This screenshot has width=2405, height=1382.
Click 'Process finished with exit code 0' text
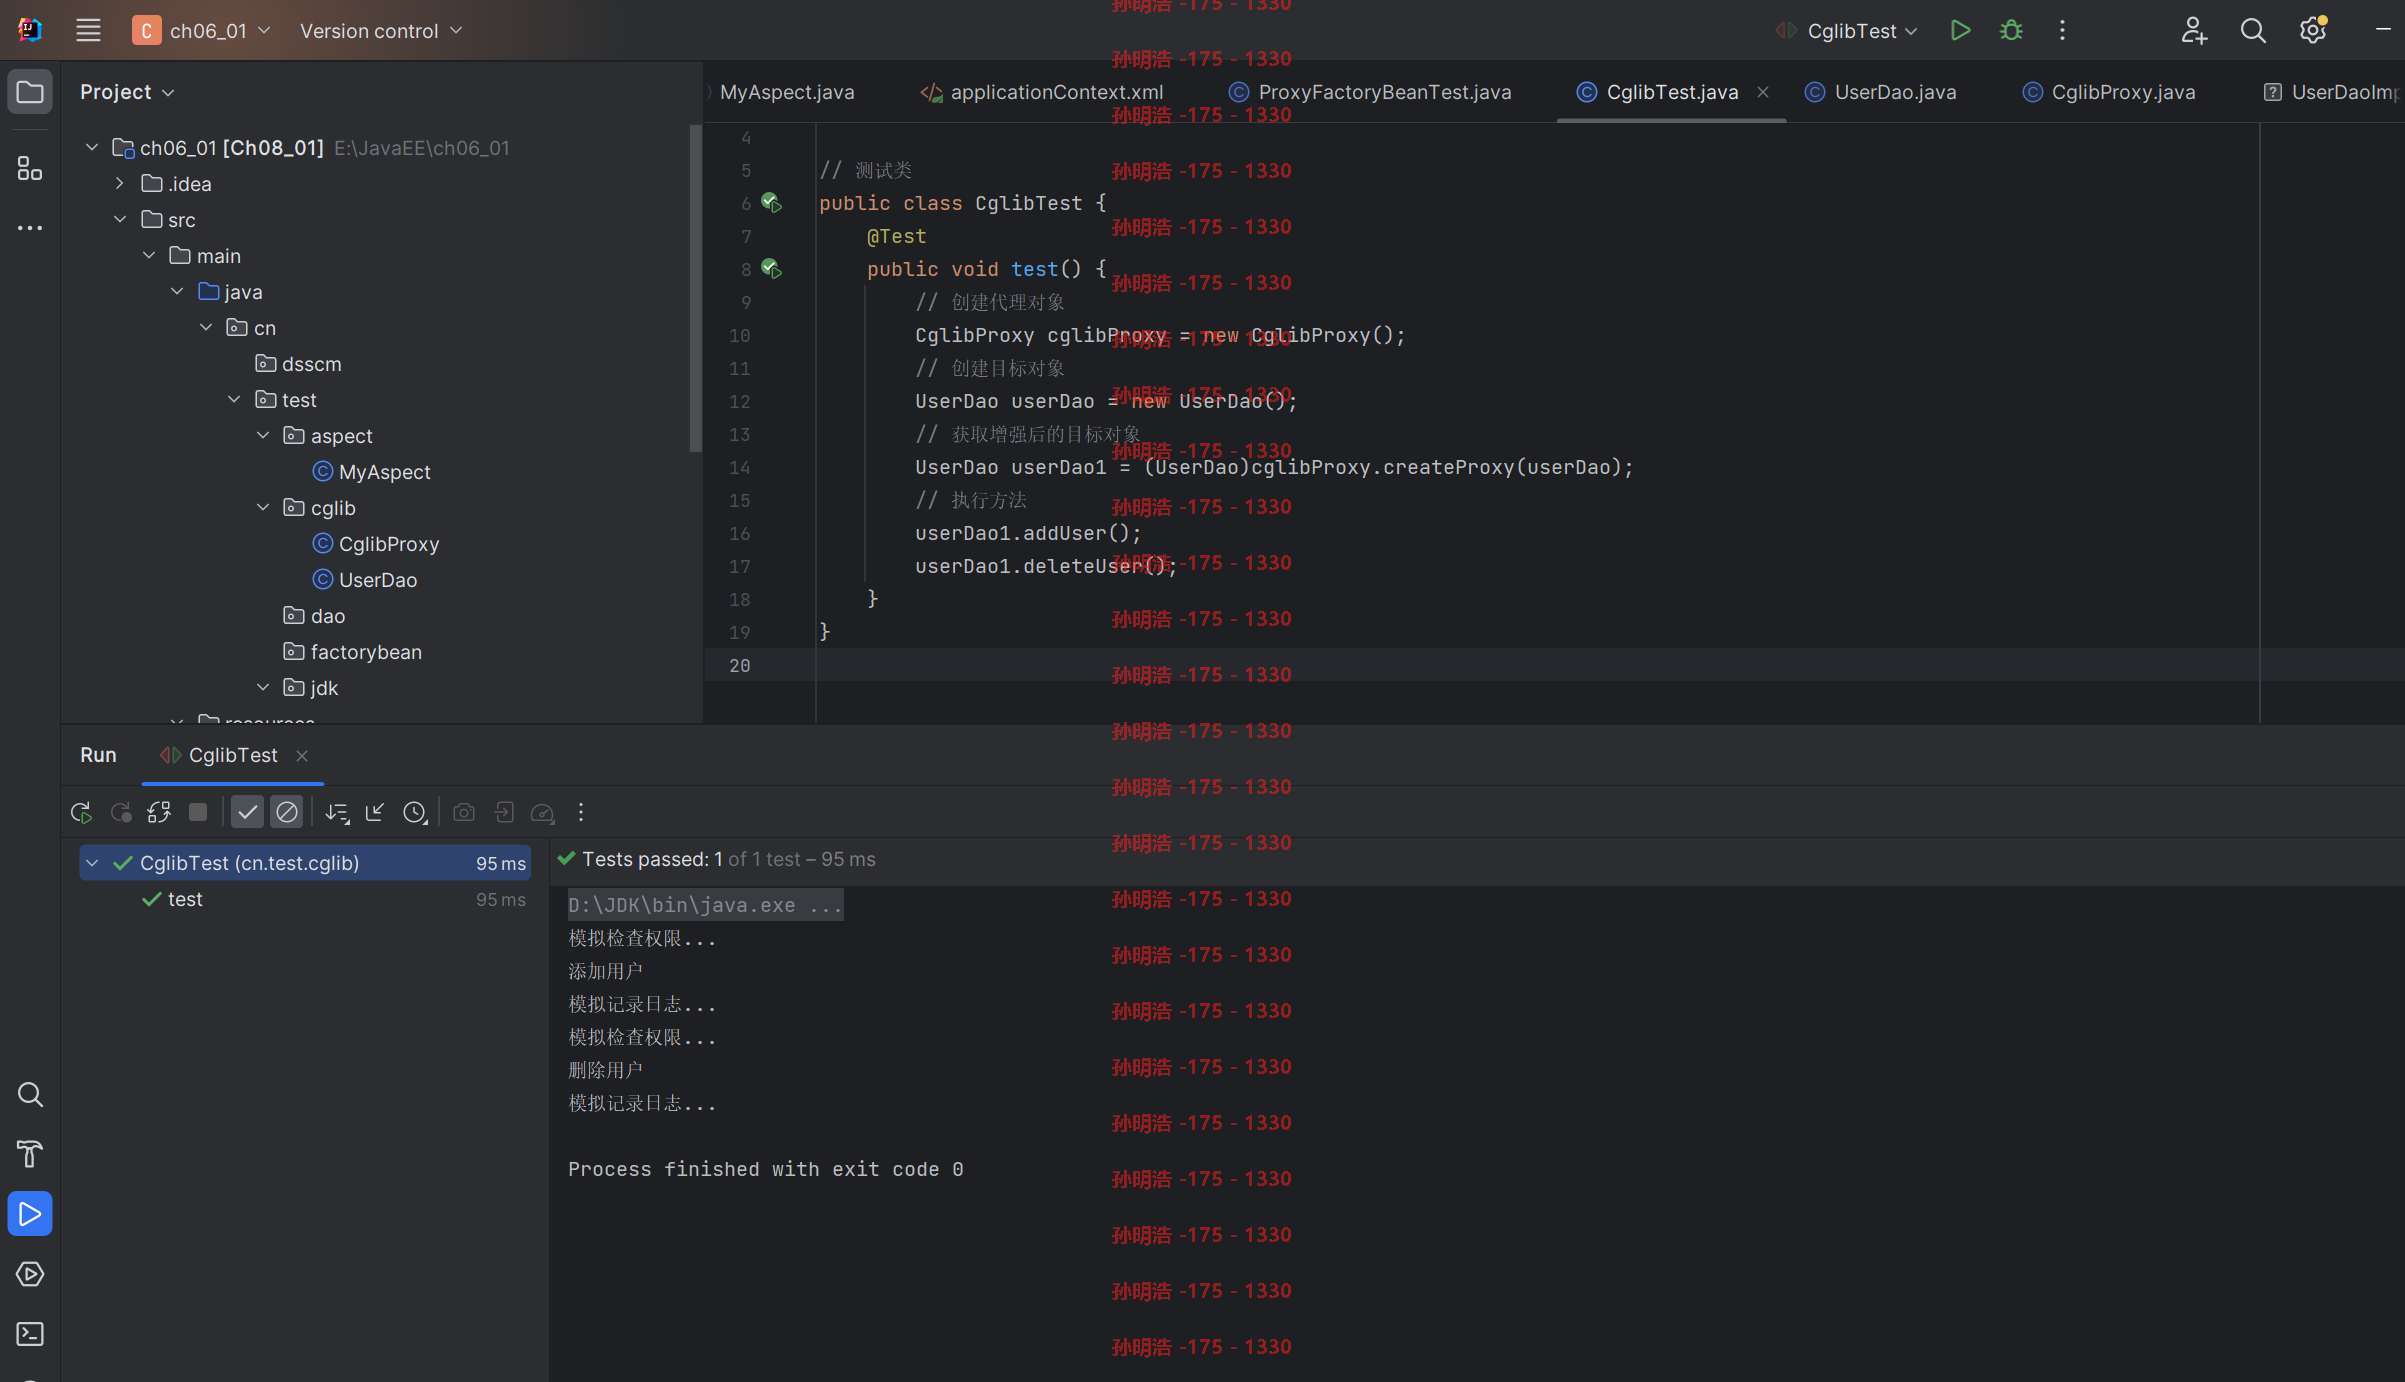coord(765,1169)
